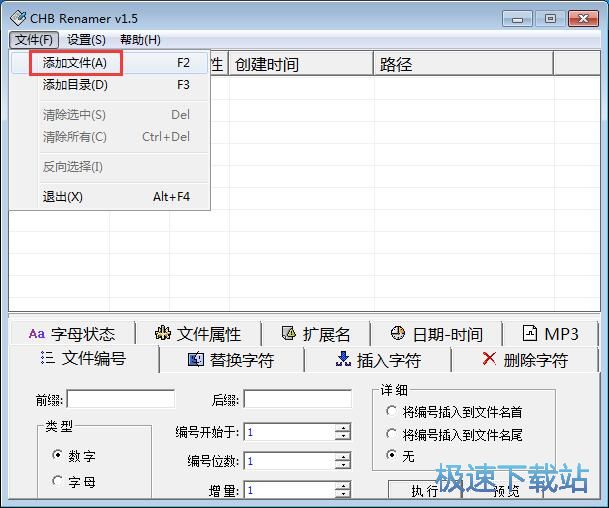The width and height of the screenshot is (609, 508).
Task: Click the blue arrow icon on 插入字符 tab
Action: click(343, 359)
